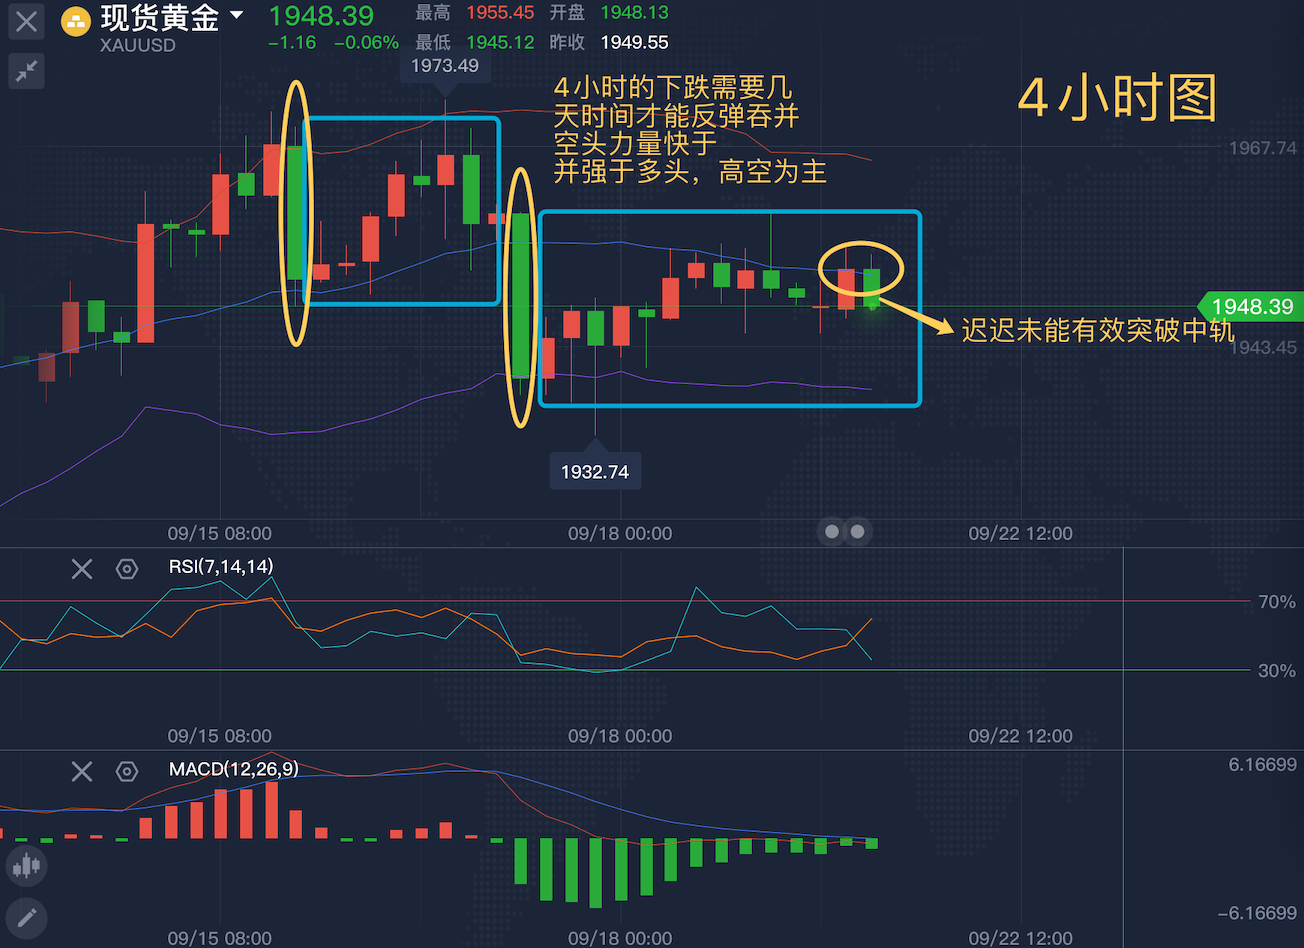1304x948 pixels.
Task: Click the collapse fullscreen arrows icon
Action: coord(27,71)
